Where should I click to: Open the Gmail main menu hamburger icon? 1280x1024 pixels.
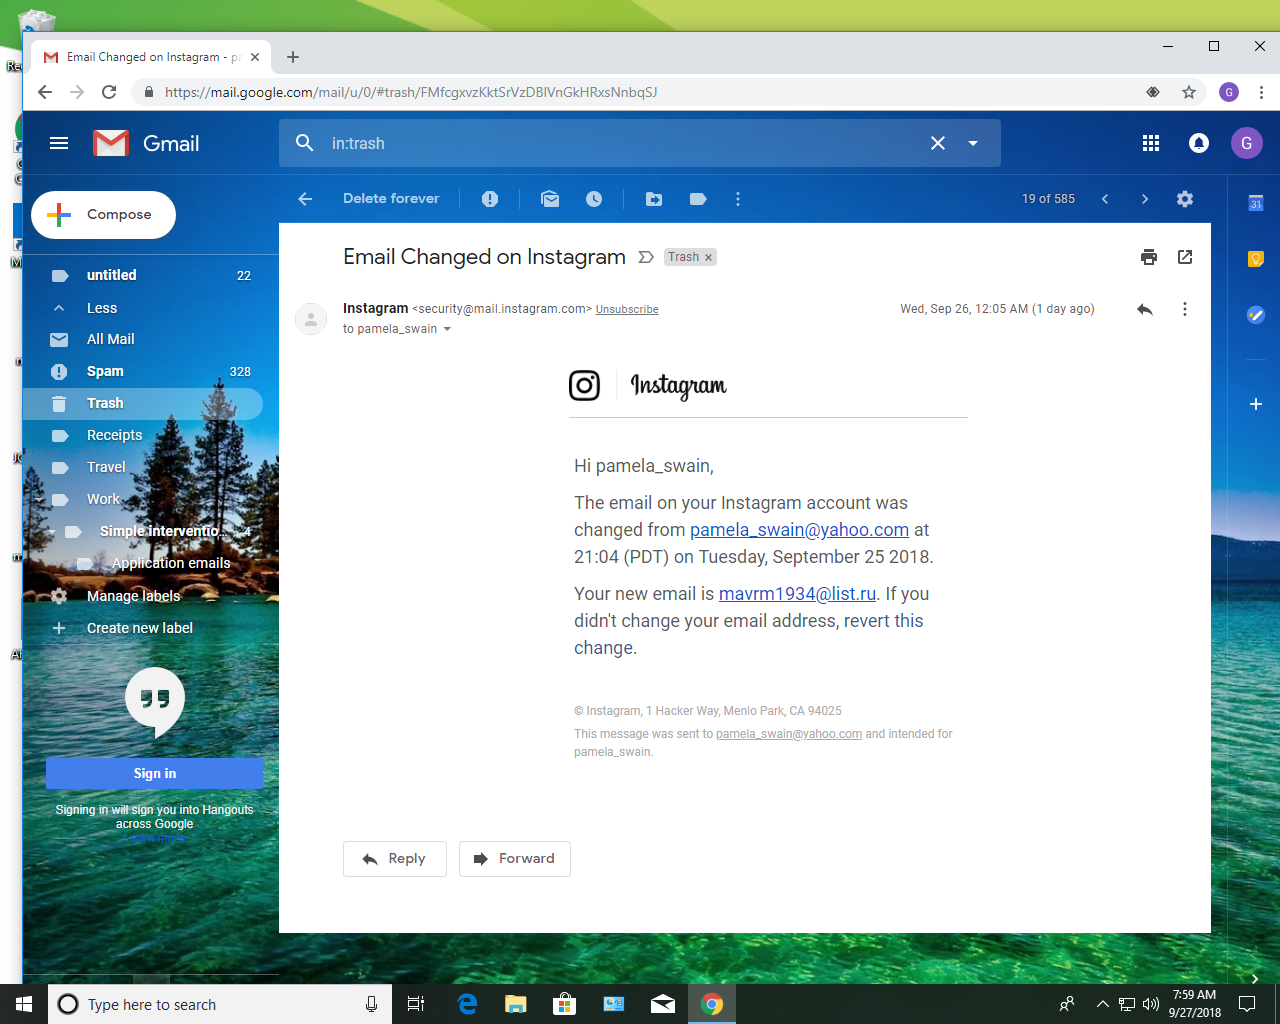point(59,143)
